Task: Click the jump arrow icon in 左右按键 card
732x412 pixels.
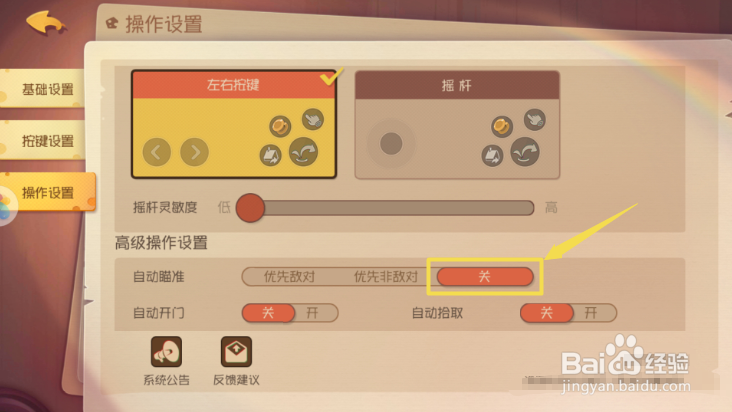Action: [303, 152]
